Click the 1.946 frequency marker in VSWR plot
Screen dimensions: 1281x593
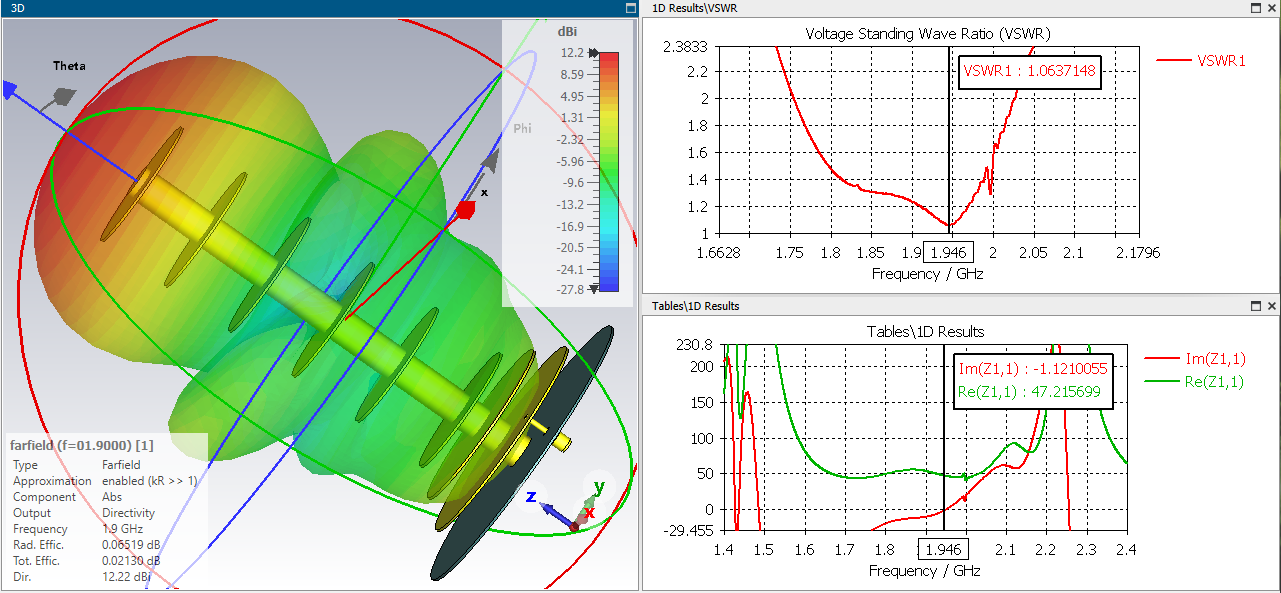click(949, 254)
